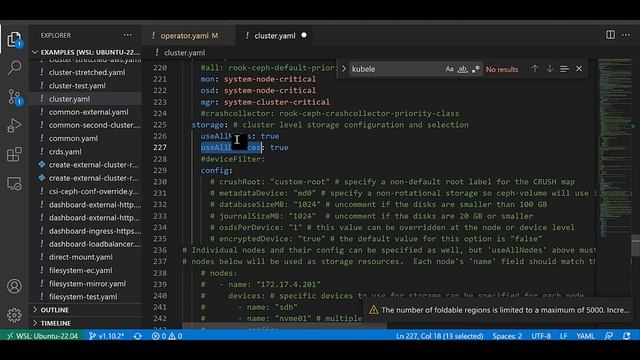
Task: Click cluster.yaml in the breadcrumb
Action: [185, 53]
